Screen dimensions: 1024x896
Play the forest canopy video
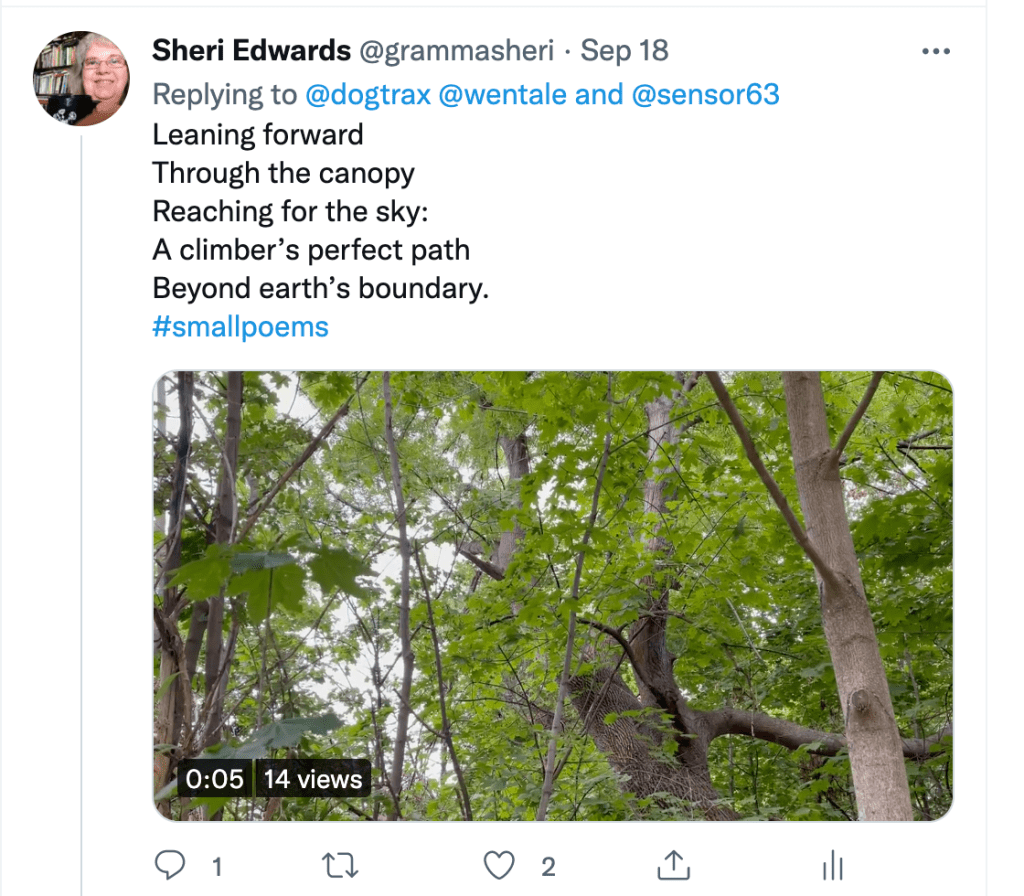click(552, 596)
